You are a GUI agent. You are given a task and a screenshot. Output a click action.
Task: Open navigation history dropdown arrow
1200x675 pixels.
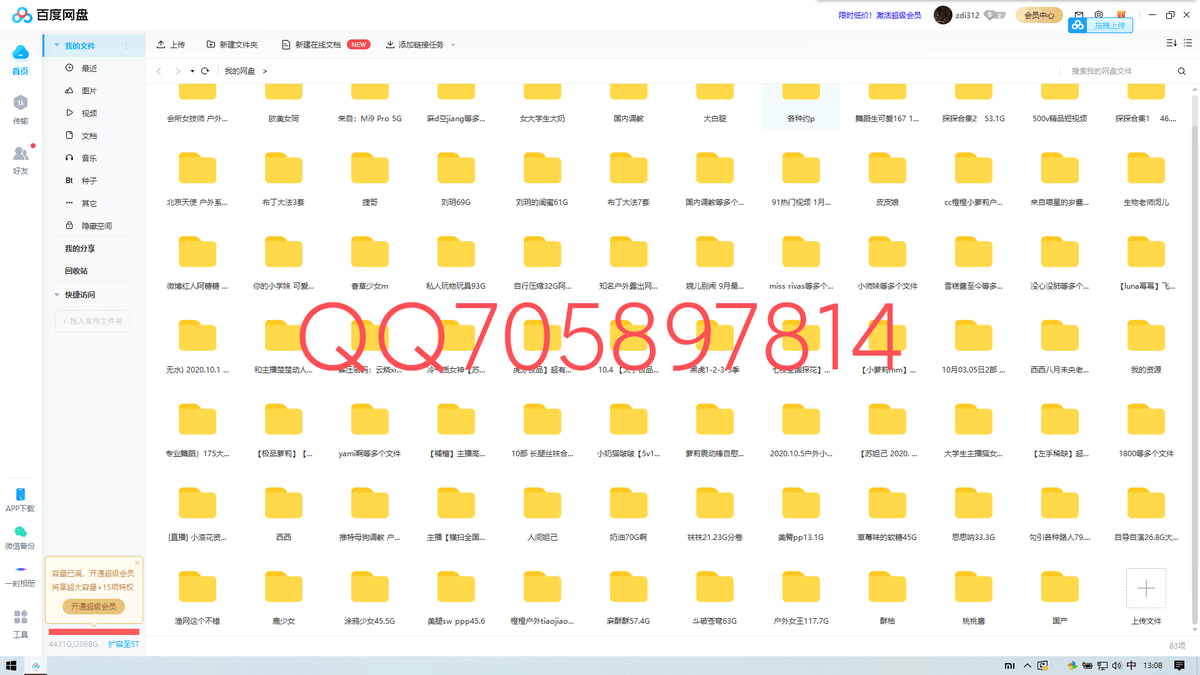pyautogui.click(x=192, y=71)
